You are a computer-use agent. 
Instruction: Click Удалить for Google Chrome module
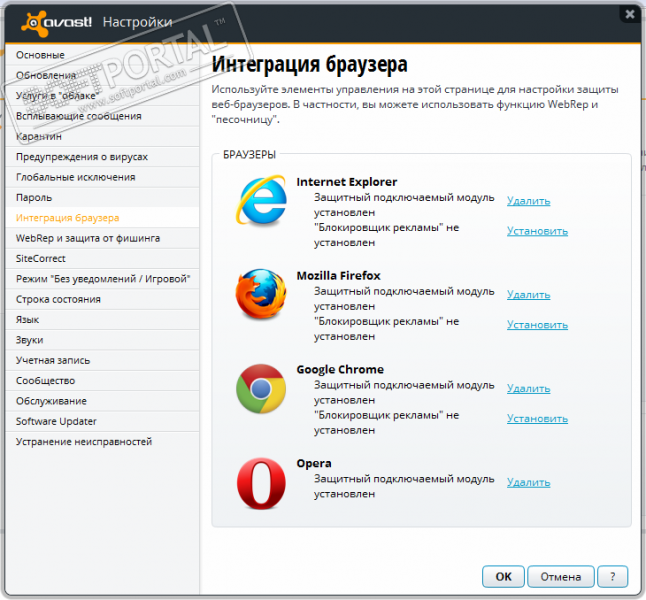click(528, 388)
